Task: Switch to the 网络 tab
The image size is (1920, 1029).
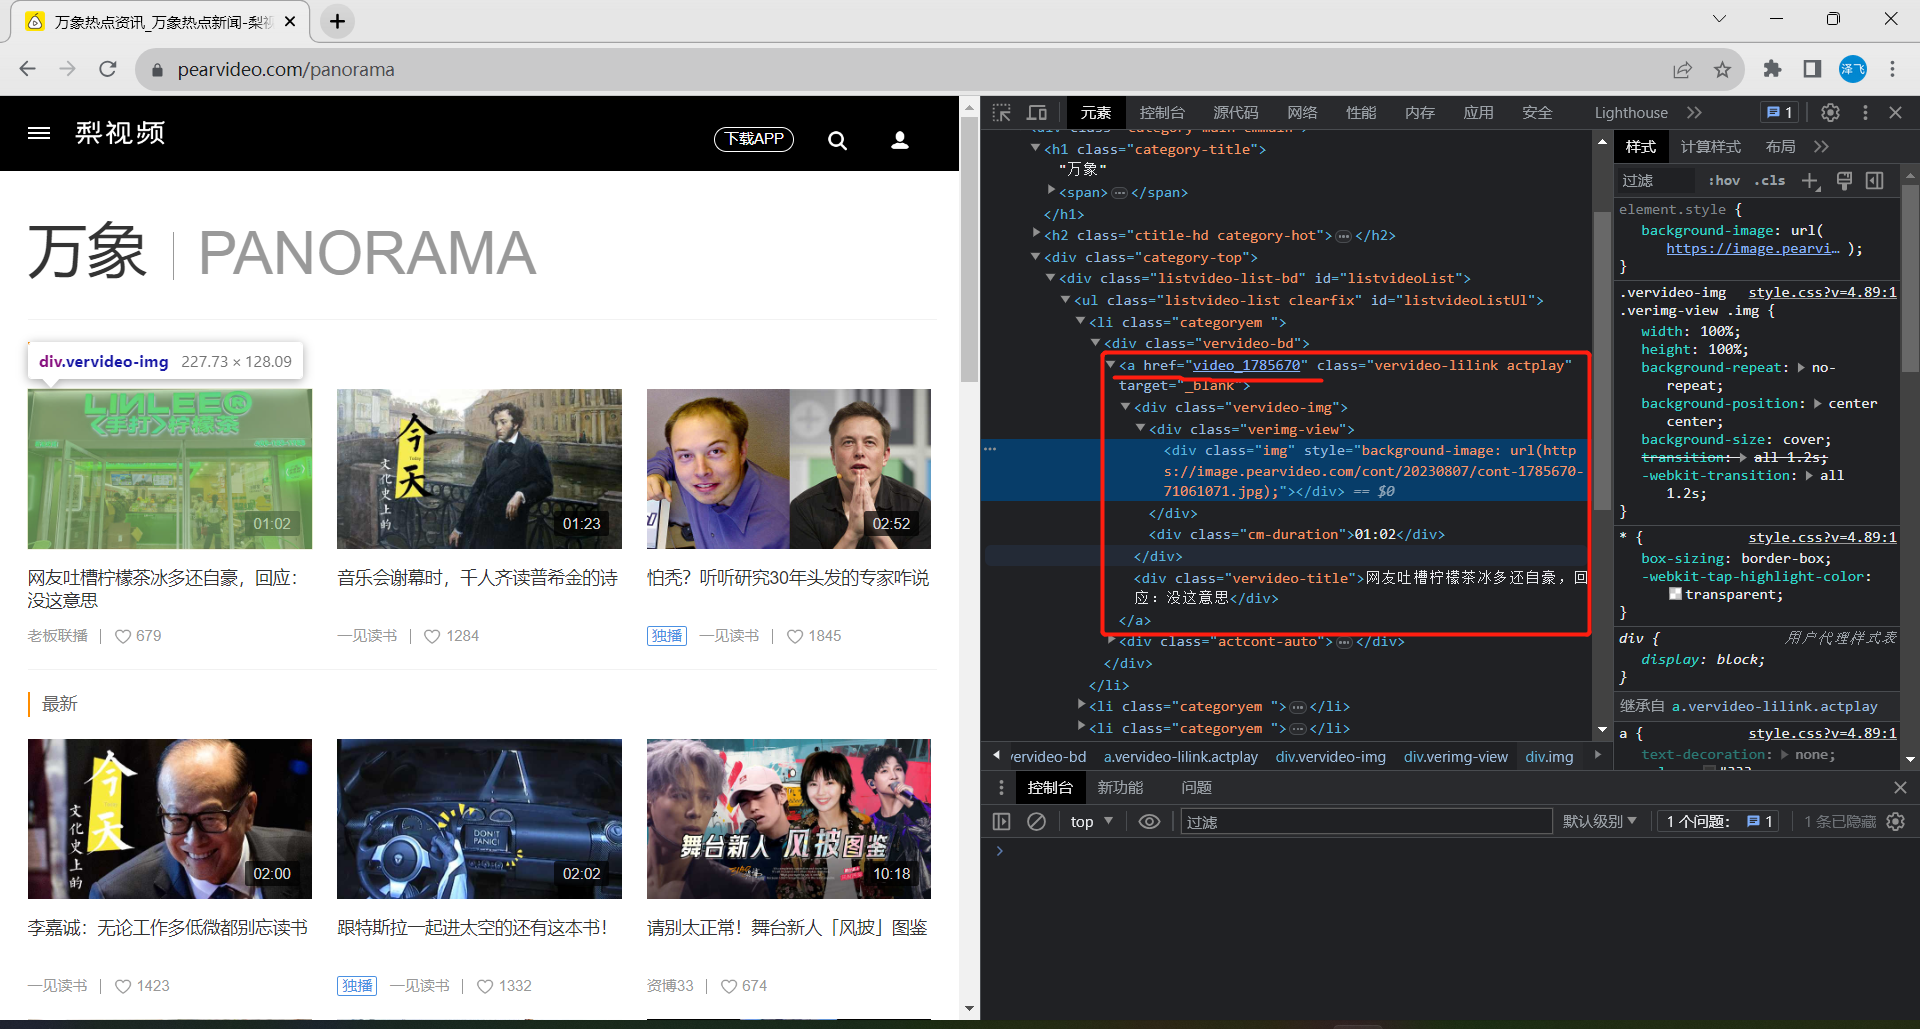Action: (1302, 113)
